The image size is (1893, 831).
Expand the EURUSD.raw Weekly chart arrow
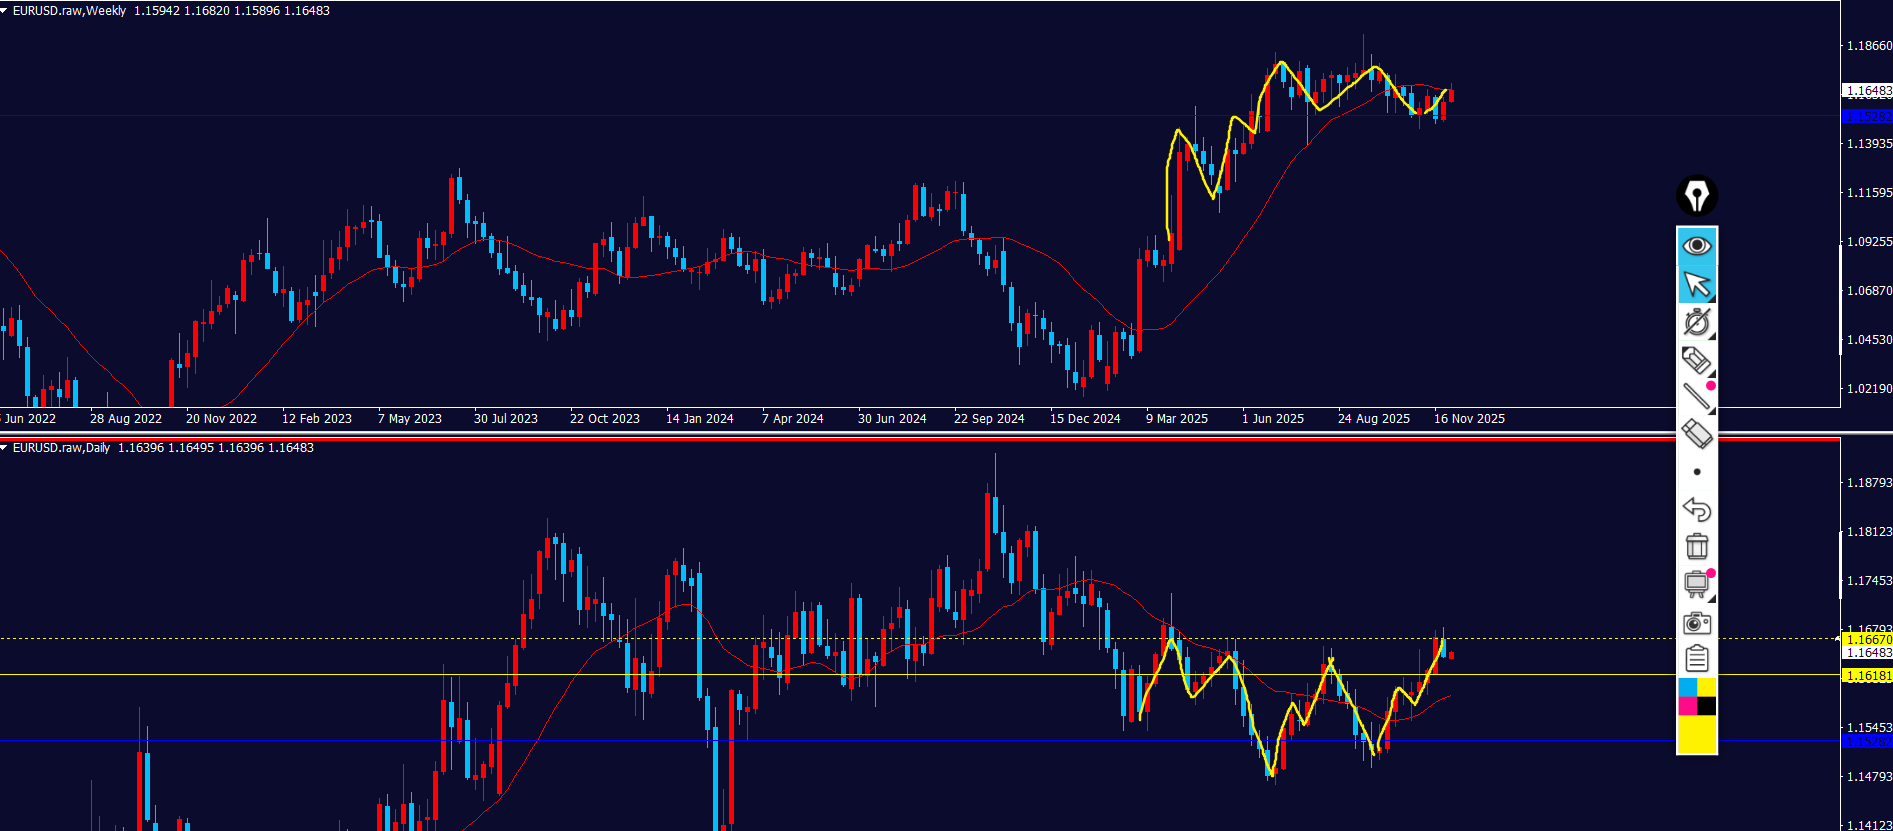5,11
